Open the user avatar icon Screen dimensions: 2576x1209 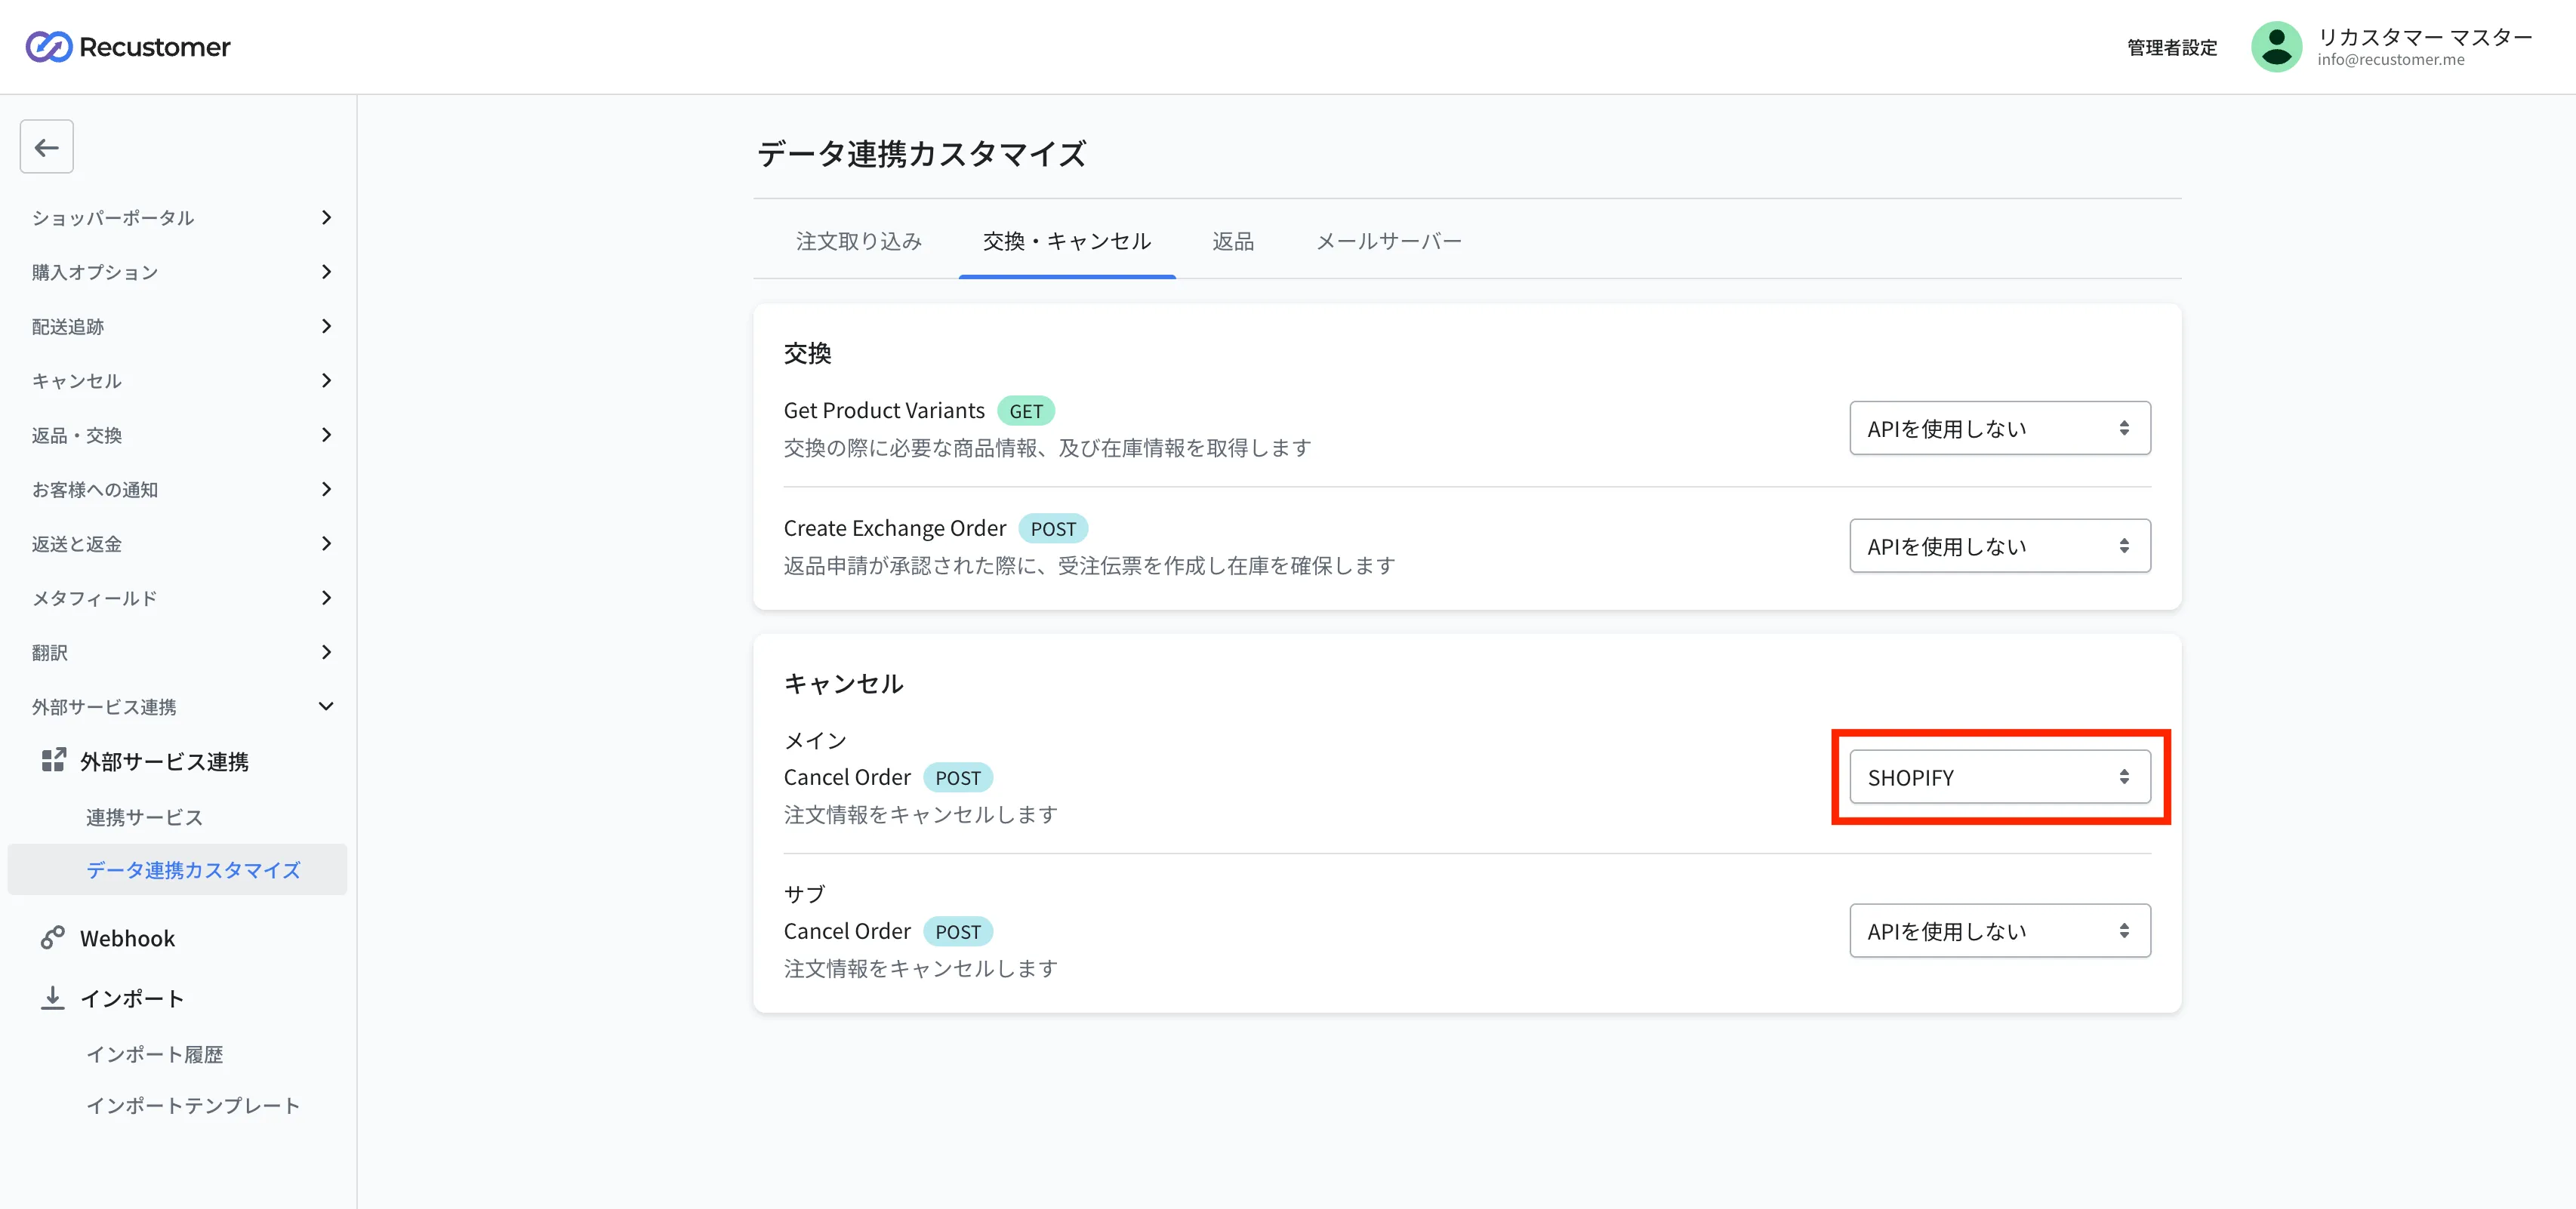pos(2276,47)
